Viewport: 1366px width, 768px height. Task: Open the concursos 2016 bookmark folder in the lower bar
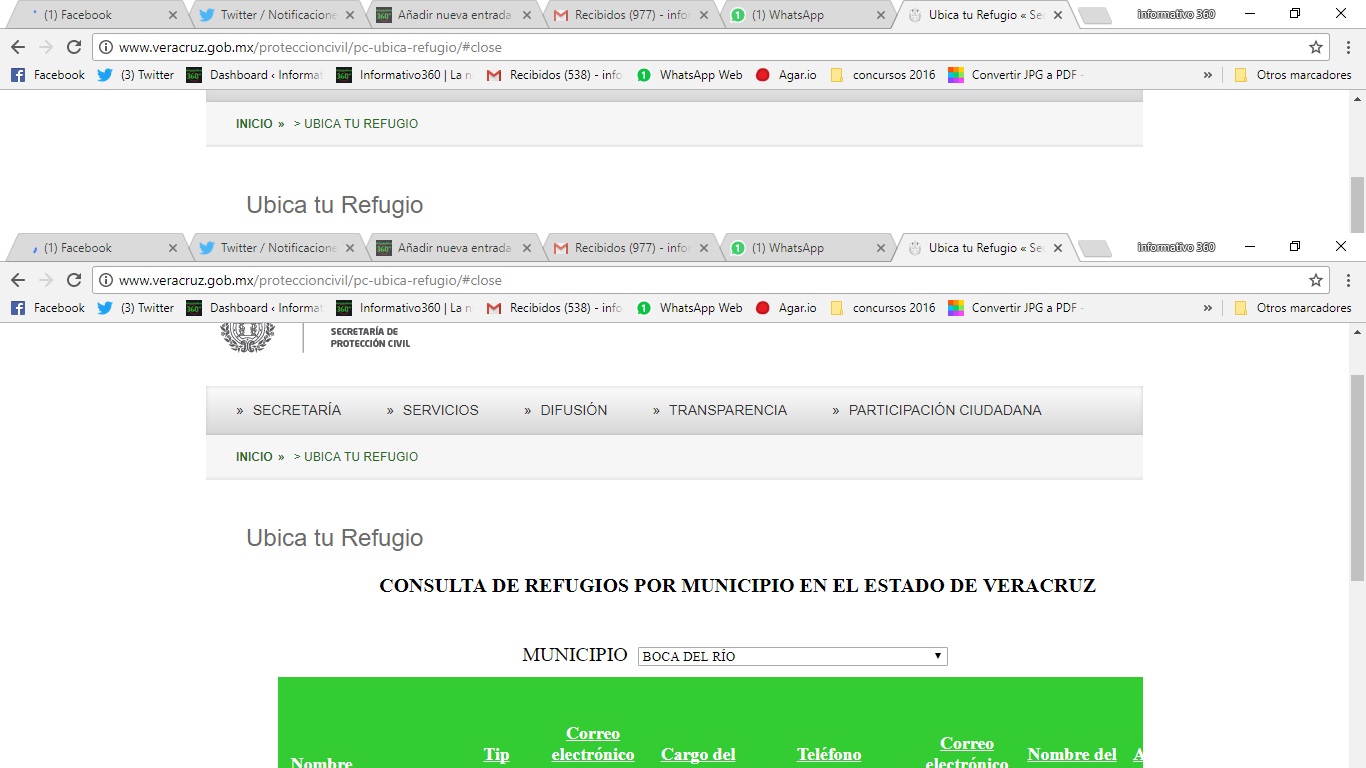pyautogui.click(x=883, y=308)
